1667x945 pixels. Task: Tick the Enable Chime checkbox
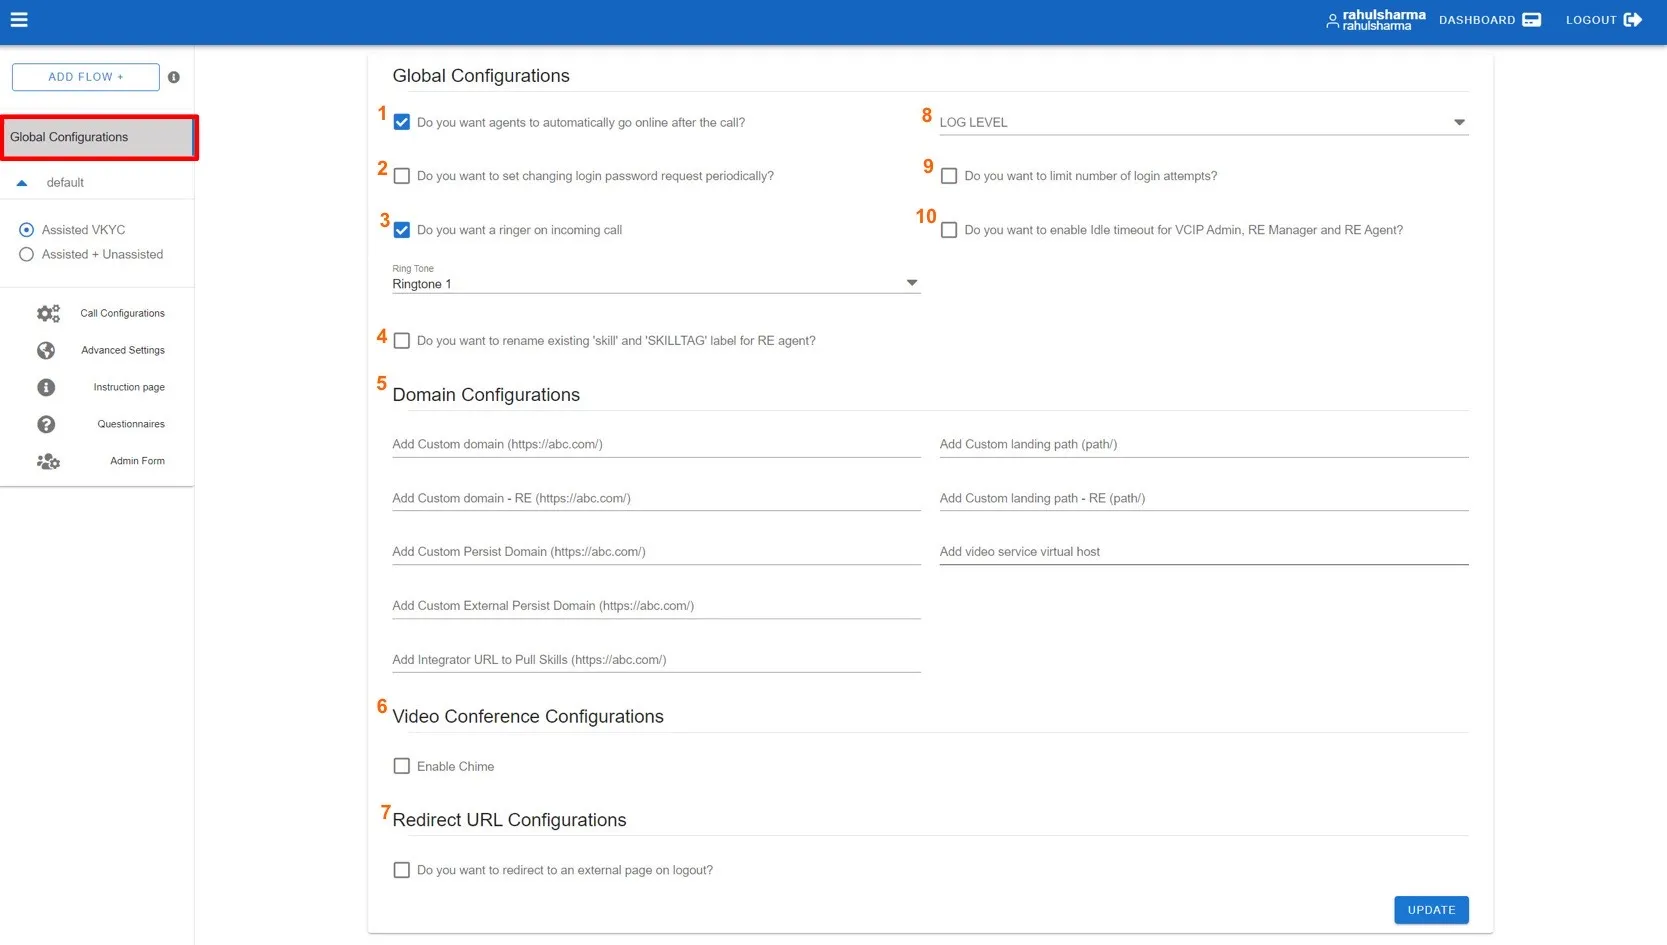(402, 766)
